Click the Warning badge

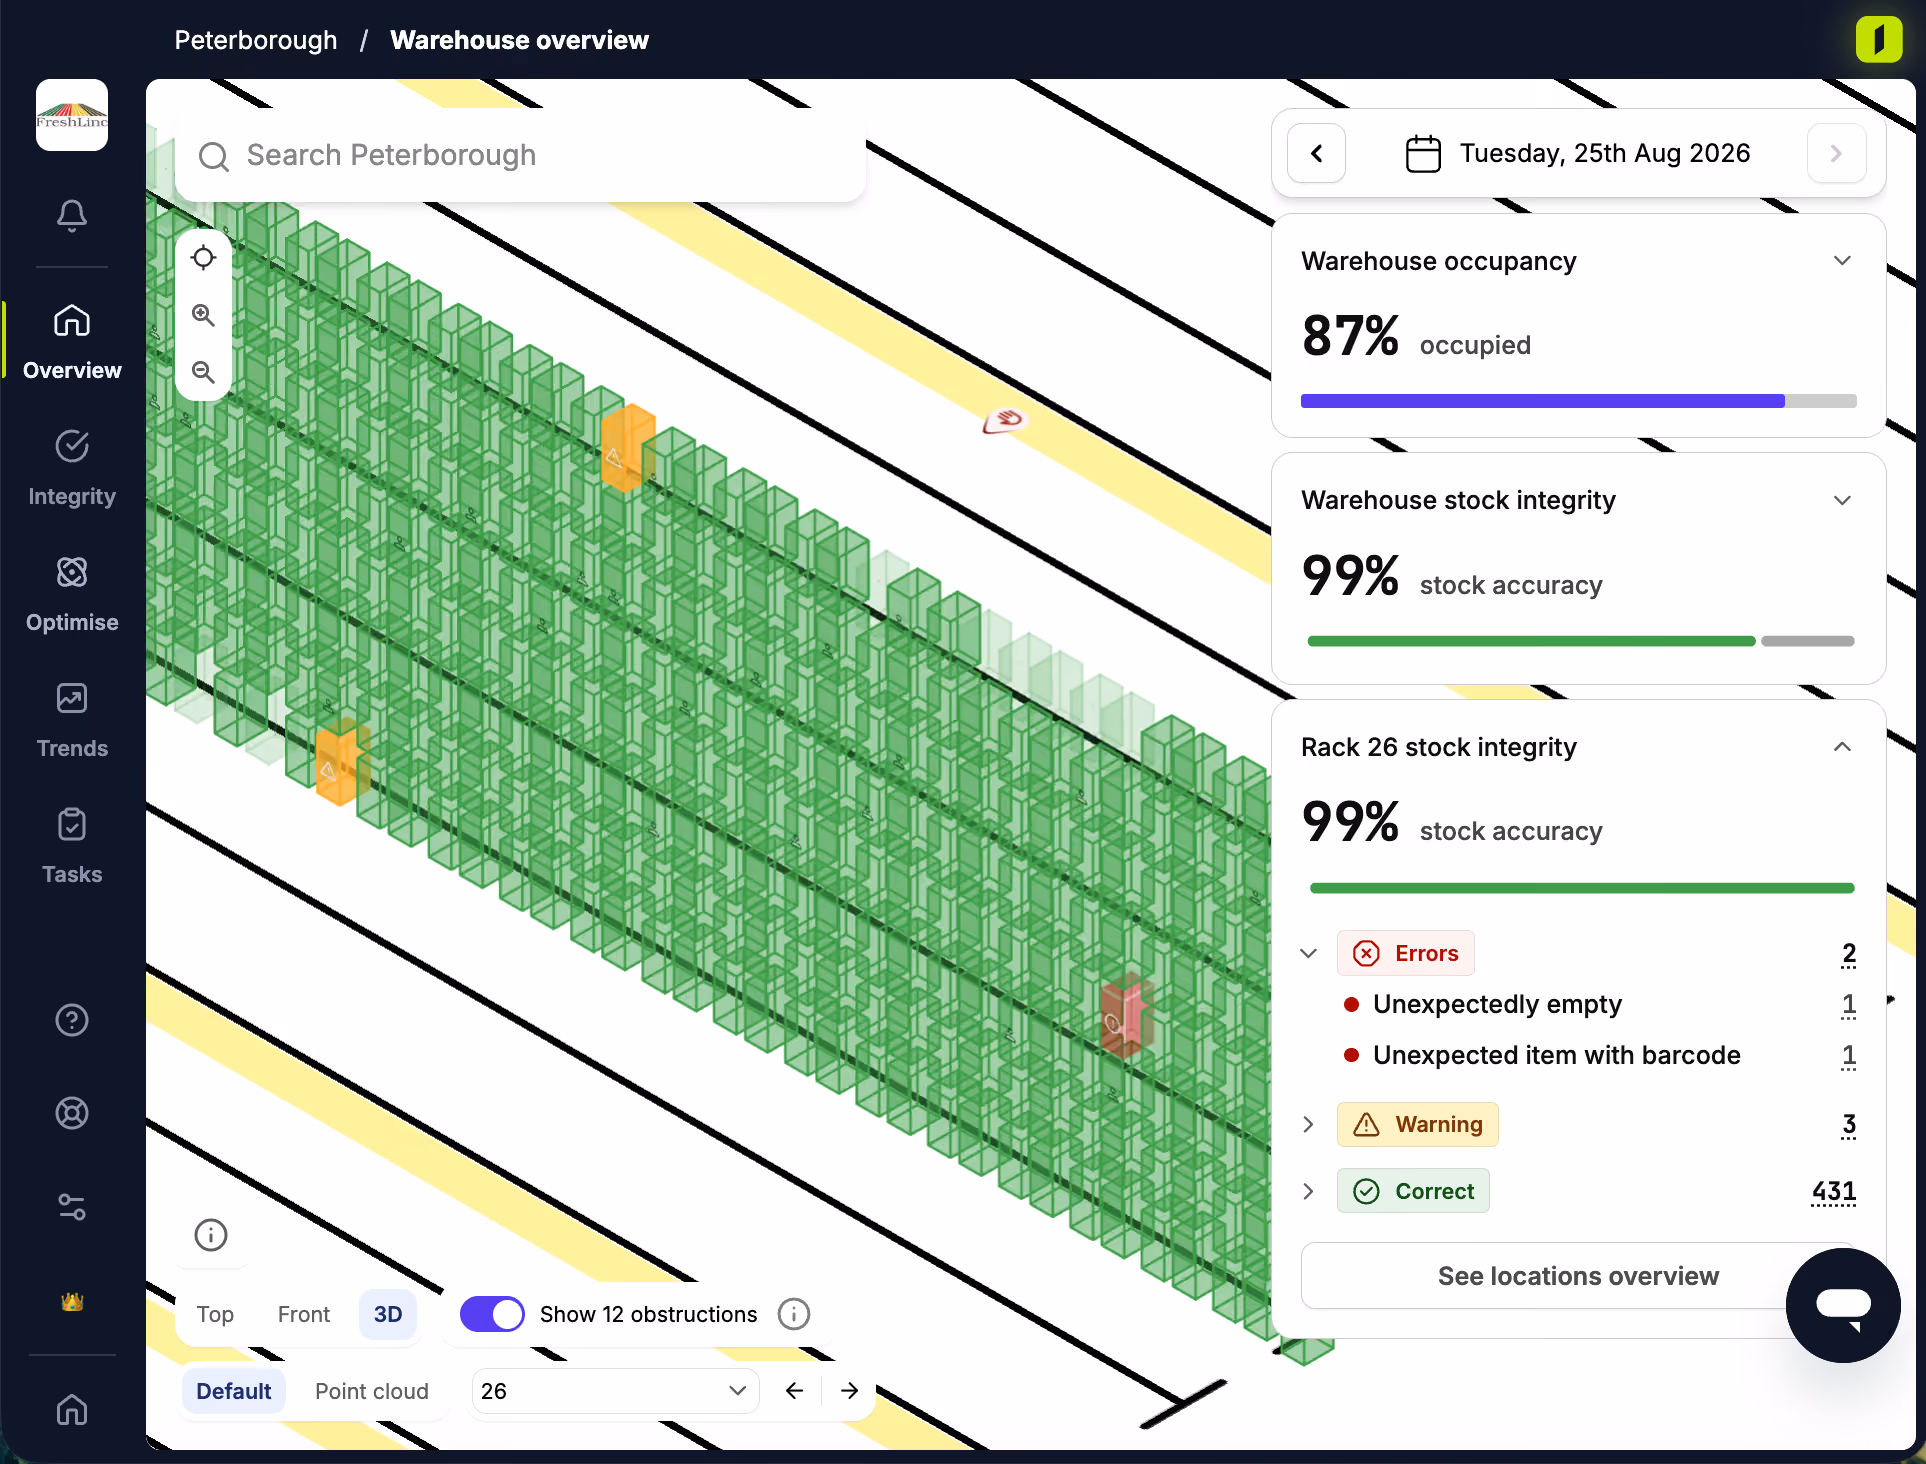[1418, 1124]
